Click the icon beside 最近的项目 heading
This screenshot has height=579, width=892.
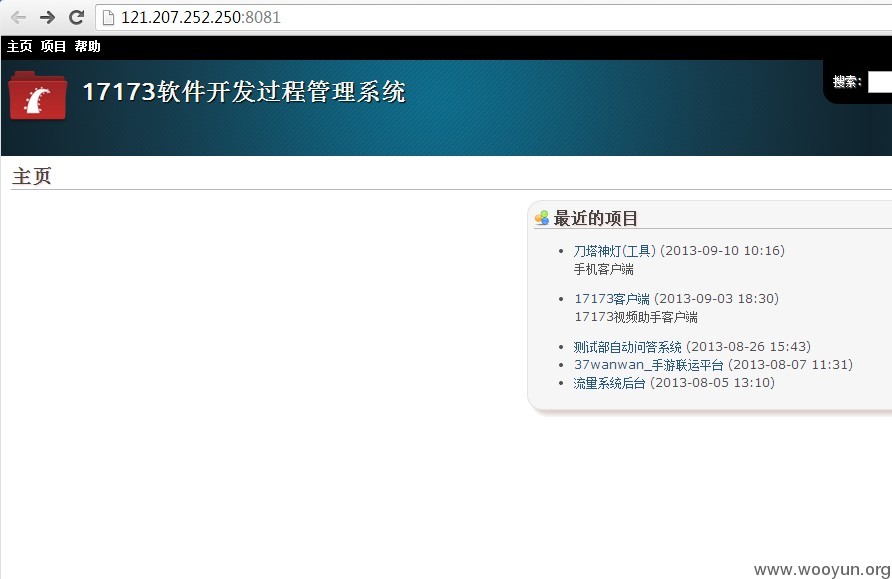pyautogui.click(x=542, y=217)
